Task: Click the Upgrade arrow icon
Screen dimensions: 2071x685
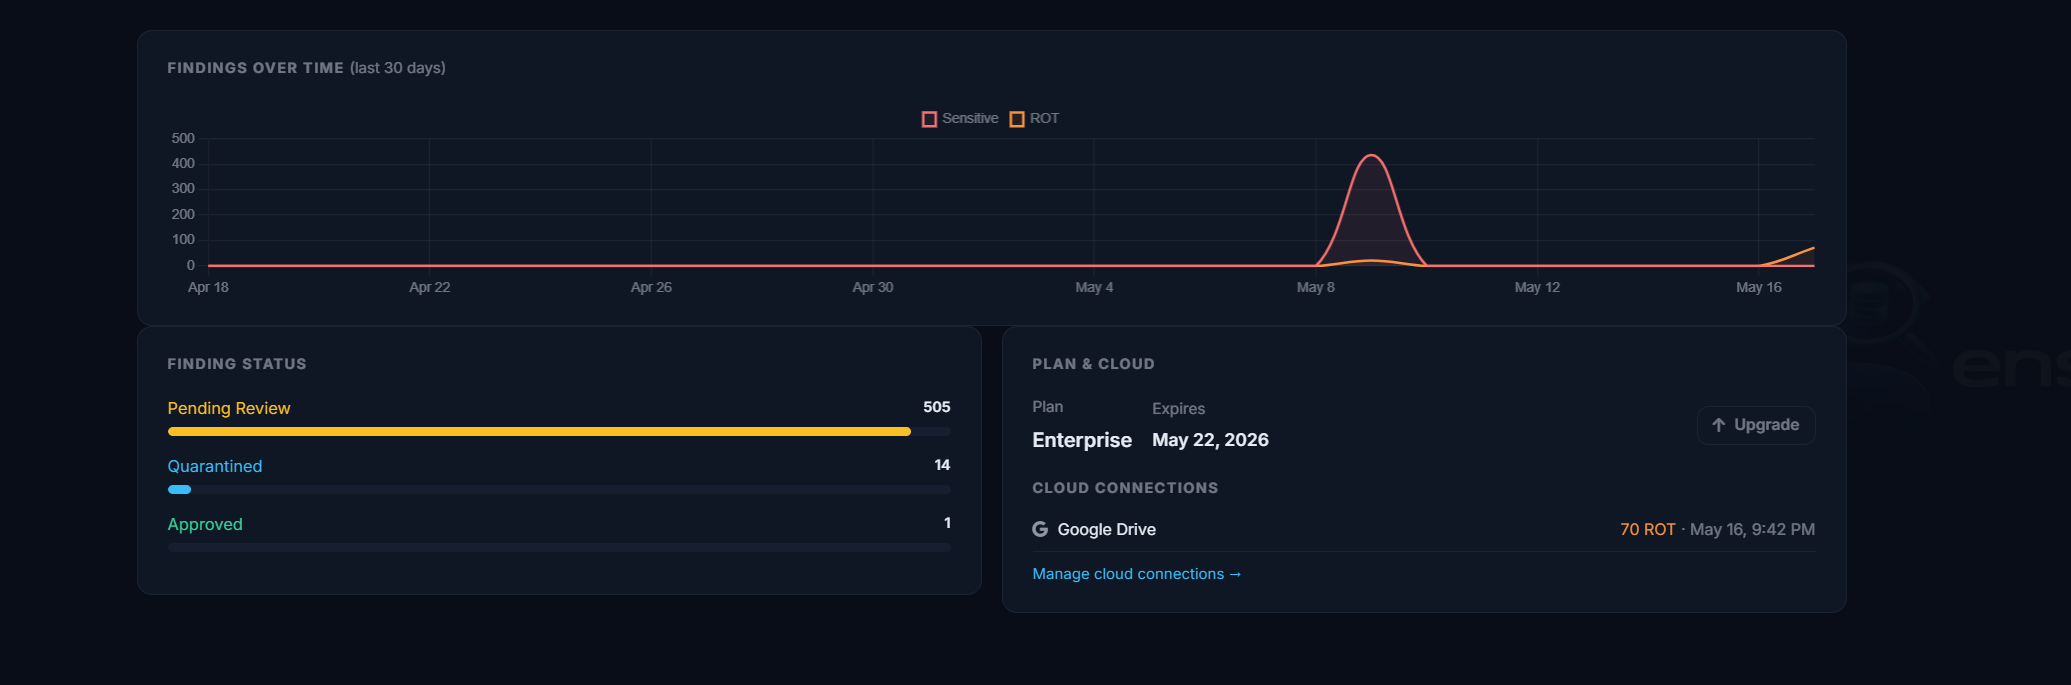Action: tap(1718, 425)
